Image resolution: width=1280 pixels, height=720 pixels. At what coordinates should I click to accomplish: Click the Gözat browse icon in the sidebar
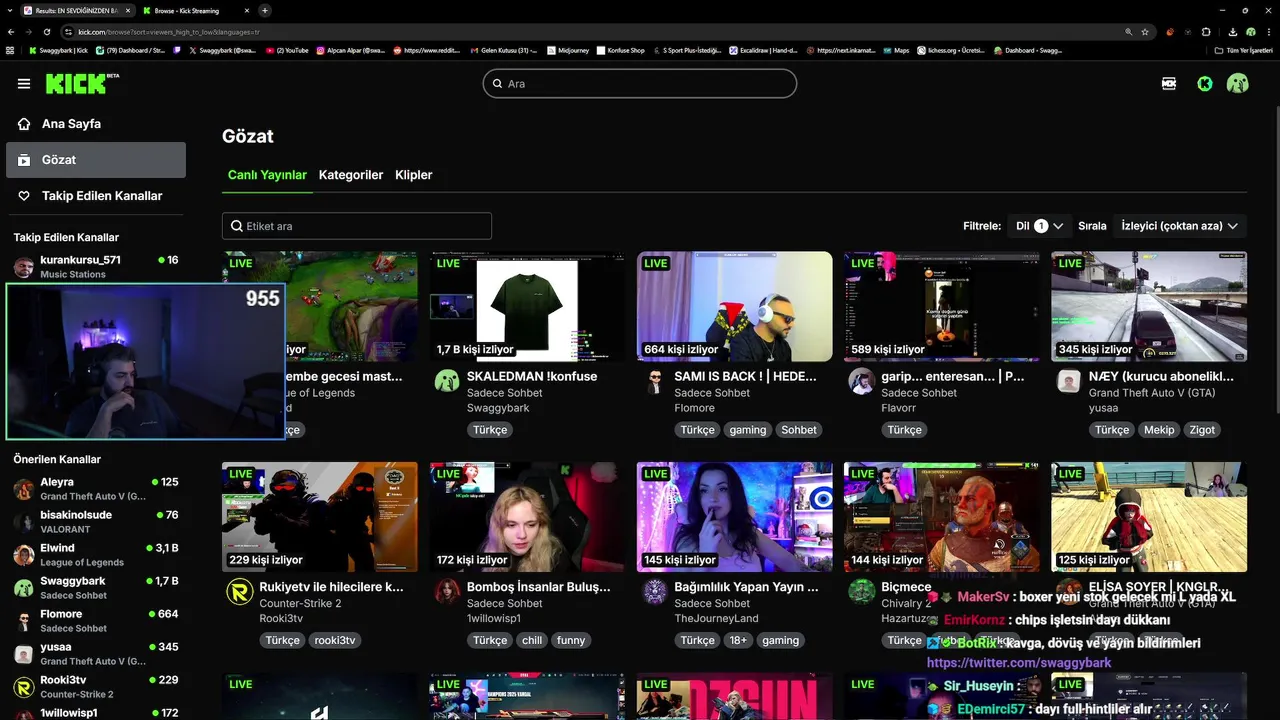(24, 160)
